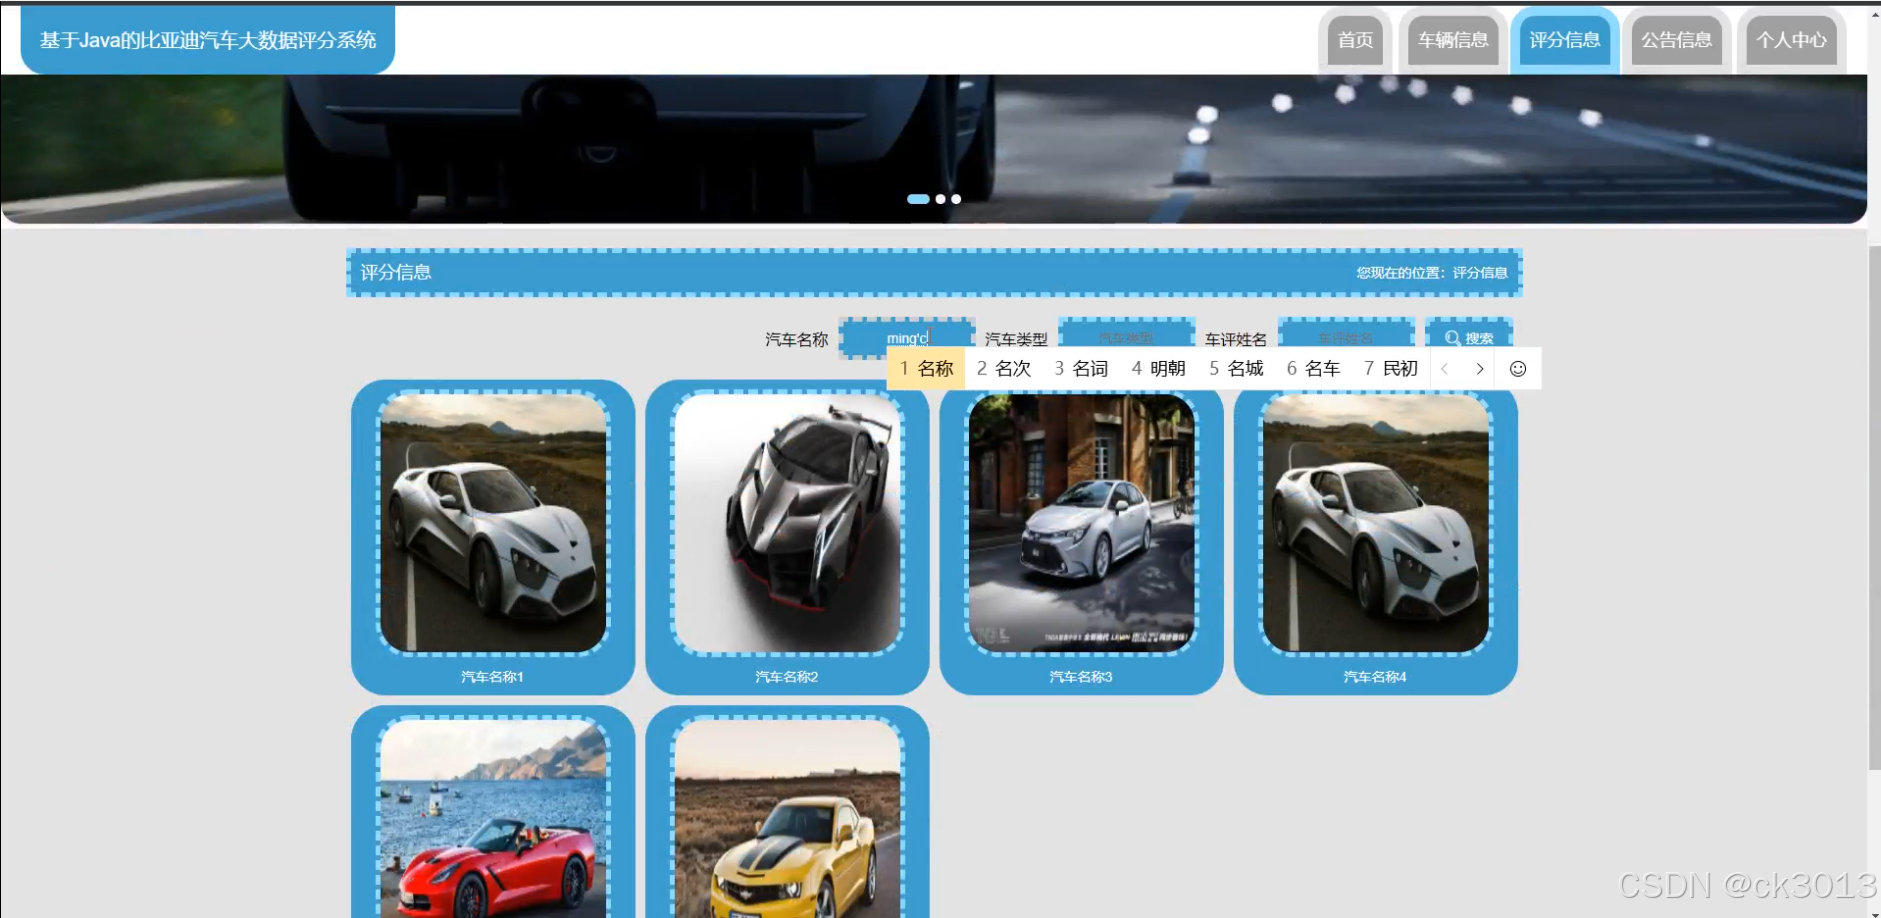1881x918 pixels.
Task: Open the 个人中心 navigation tab
Action: click(x=1791, y=40)
